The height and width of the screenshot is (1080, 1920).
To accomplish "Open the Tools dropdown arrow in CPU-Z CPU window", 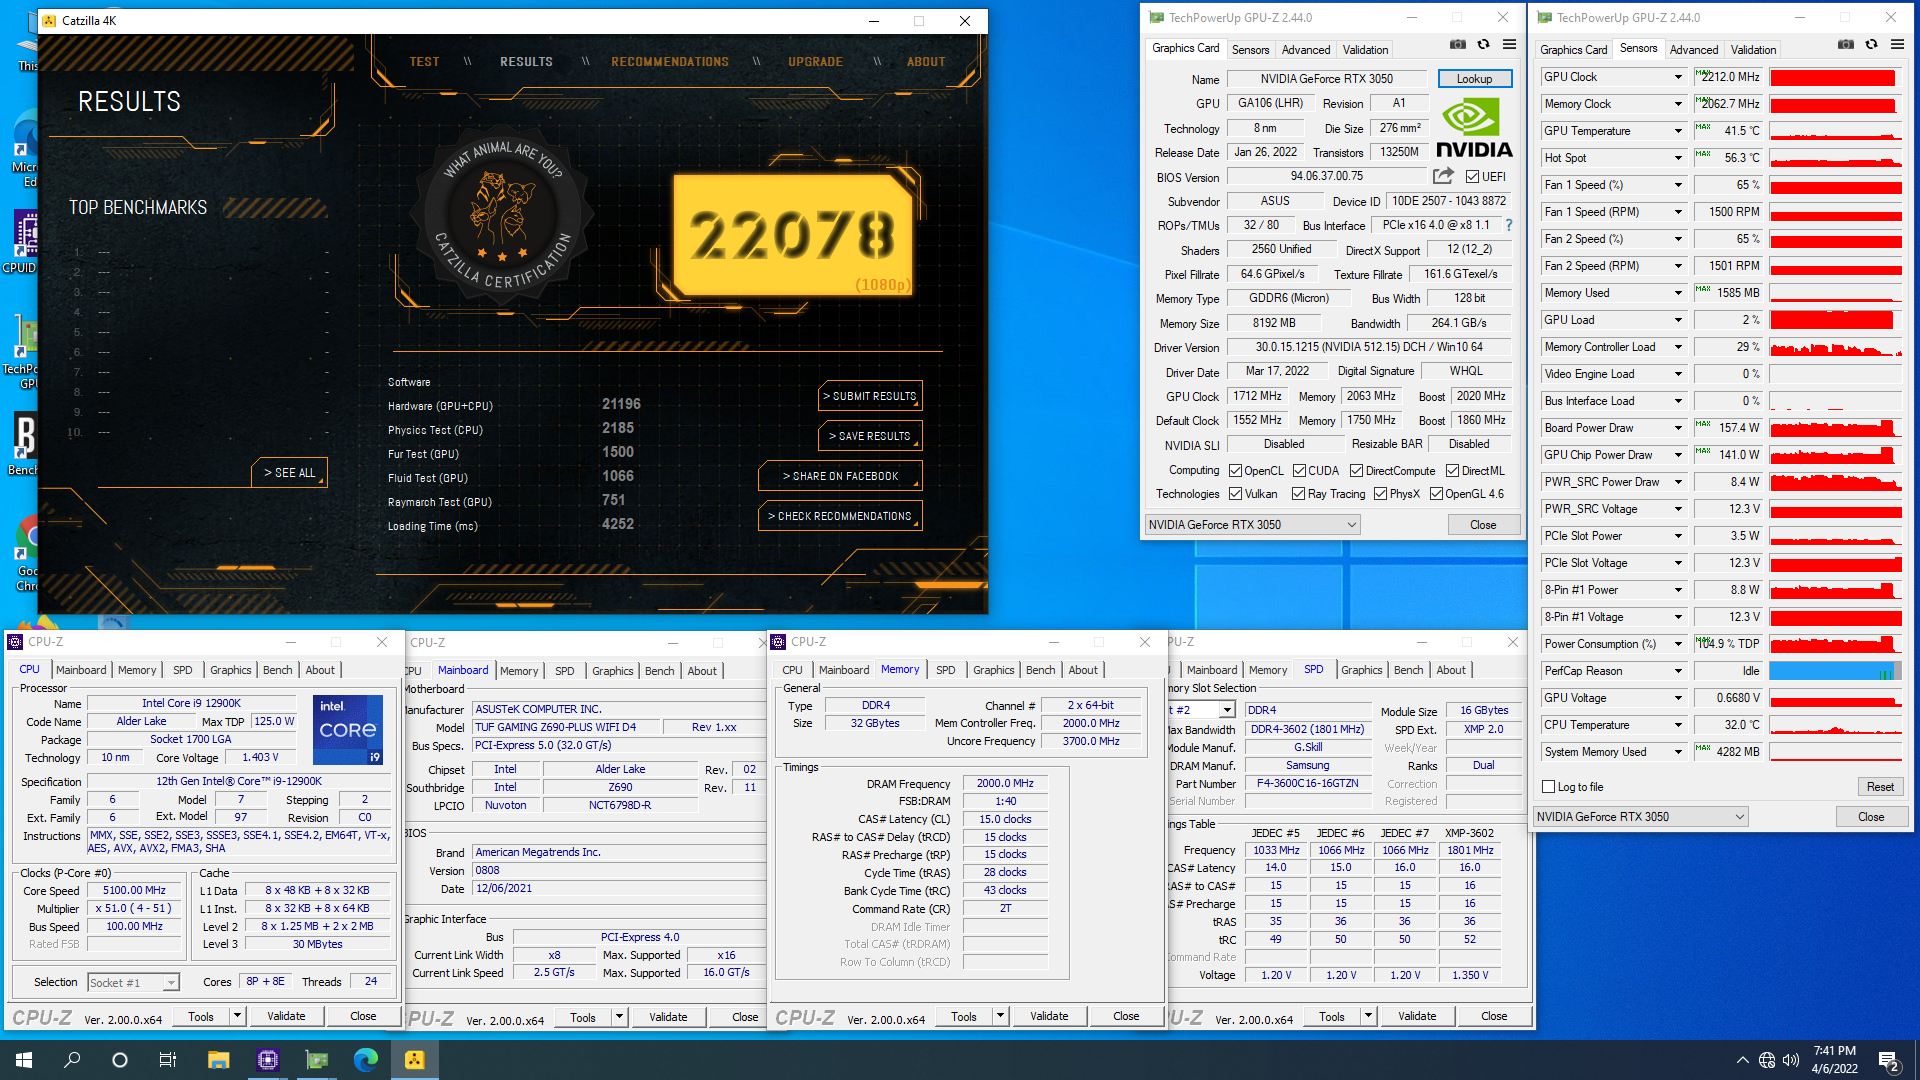I will [x=237, y=1016].
